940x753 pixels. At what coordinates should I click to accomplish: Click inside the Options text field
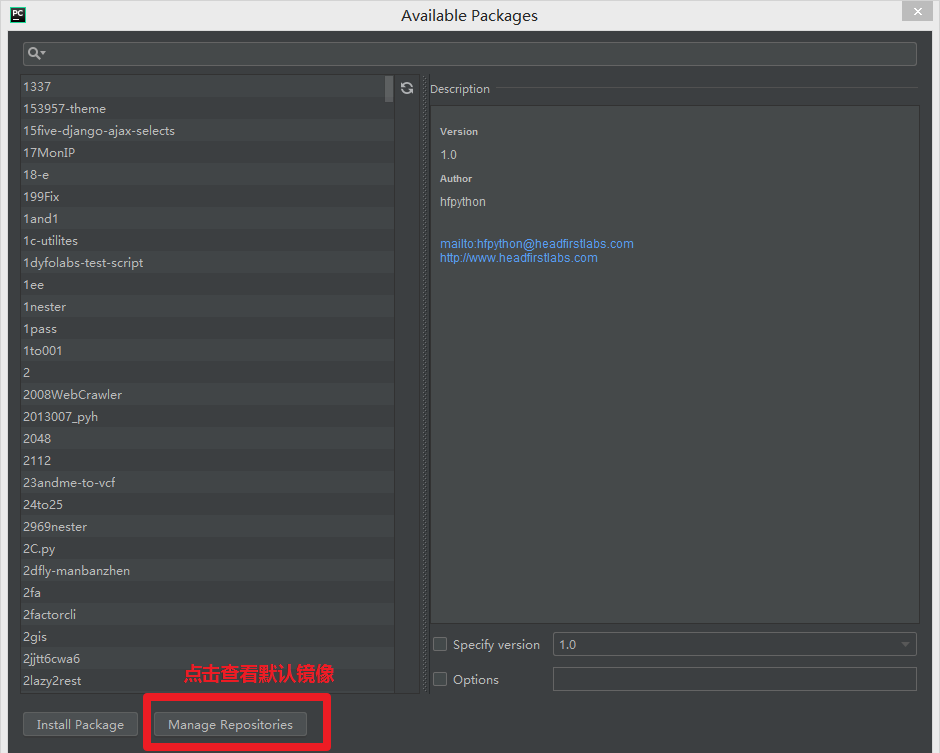point(735,679)
